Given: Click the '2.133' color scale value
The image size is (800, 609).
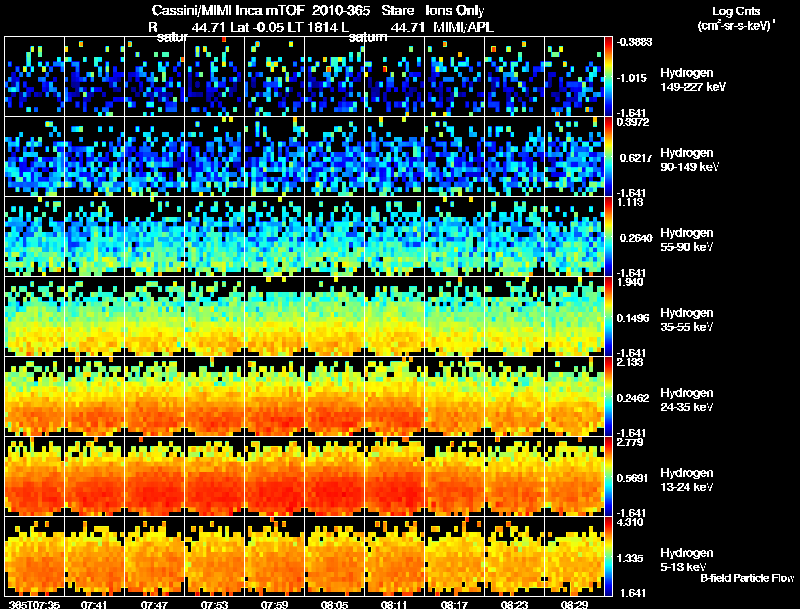Looking at the screenshot, I should pos(630,362).
